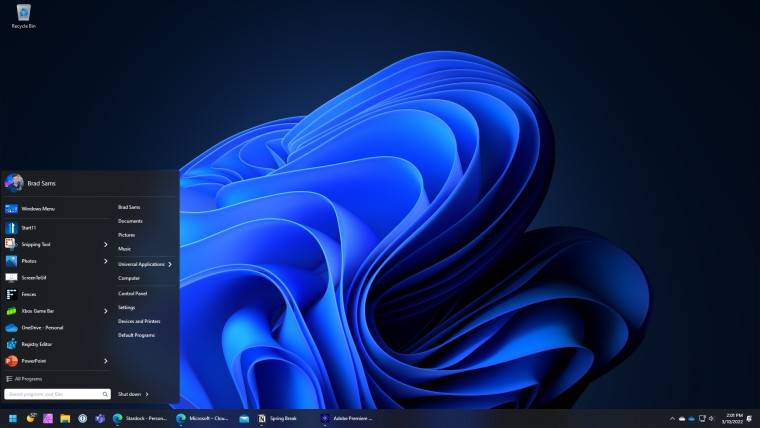Open Microsoft Teams taskbar icon
This screenshot has height=428, width=760.
coord(100,418)
